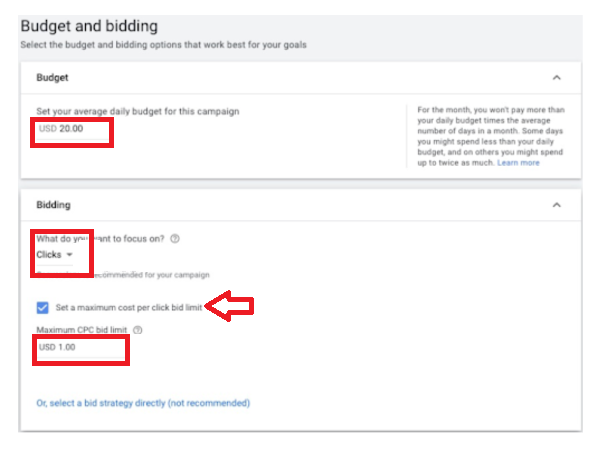This screenshot has height=451, width=606.
Task: Click the "want to focus on?" question text
Action: [x=129, y=239]
